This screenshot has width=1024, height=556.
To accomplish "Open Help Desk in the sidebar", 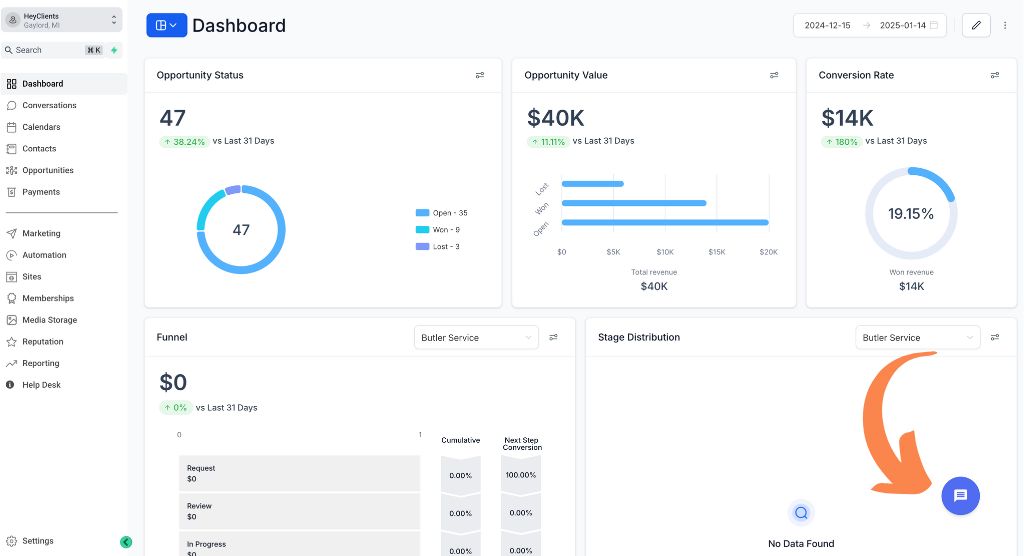I will pyautogui.click(x=42, y=385).
